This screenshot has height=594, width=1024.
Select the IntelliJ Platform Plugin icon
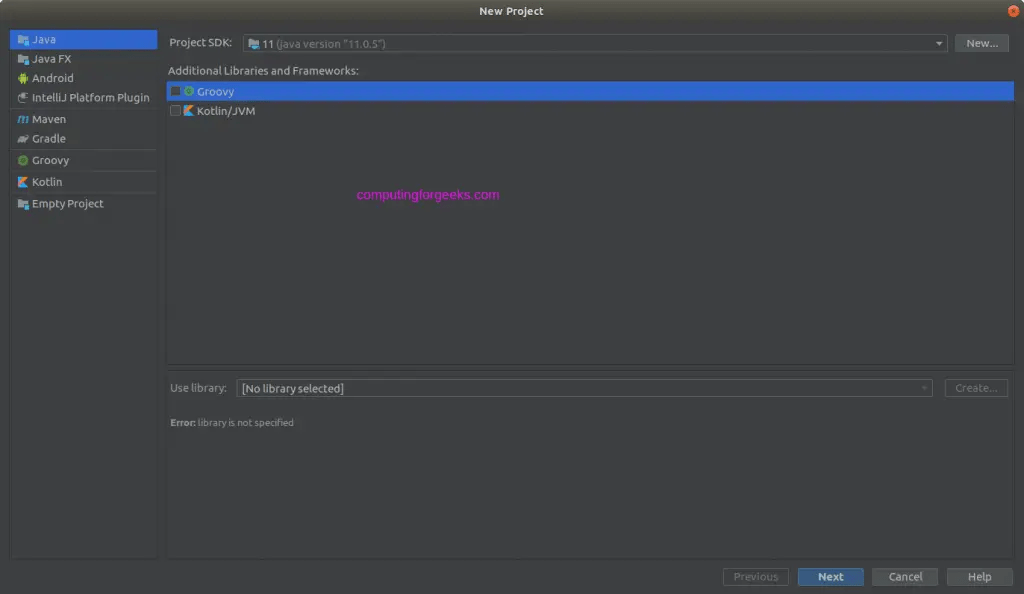pos(23,98)
